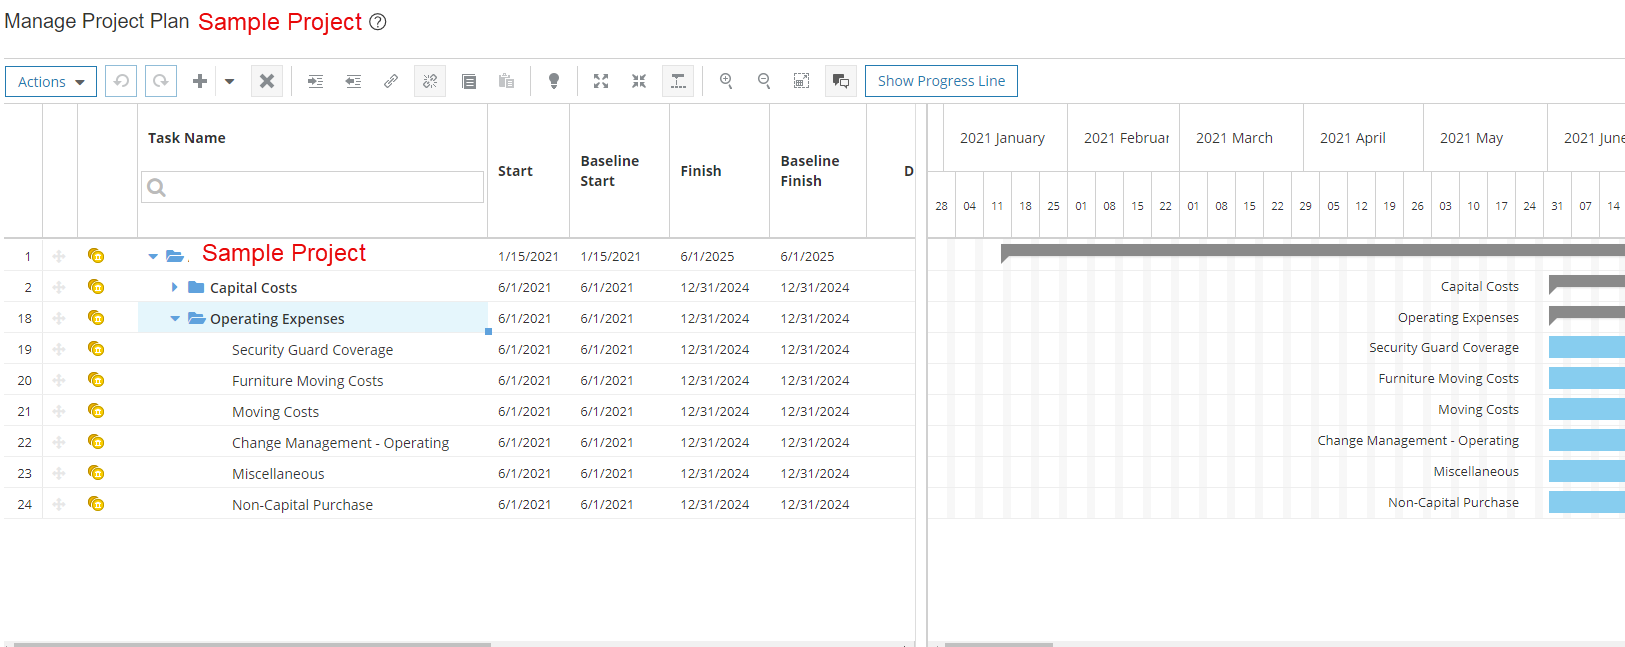The width and height of the screenshot is (1625, 647).
Task: Click the zoom-to-fit icon
Action: coord(802,81)
